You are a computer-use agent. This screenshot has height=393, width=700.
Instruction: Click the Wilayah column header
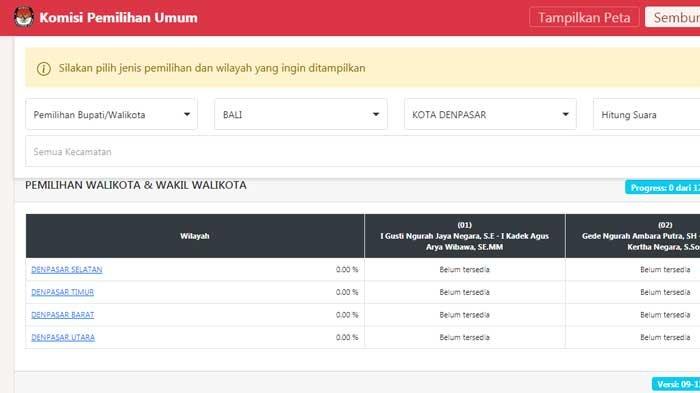point(195,236)
